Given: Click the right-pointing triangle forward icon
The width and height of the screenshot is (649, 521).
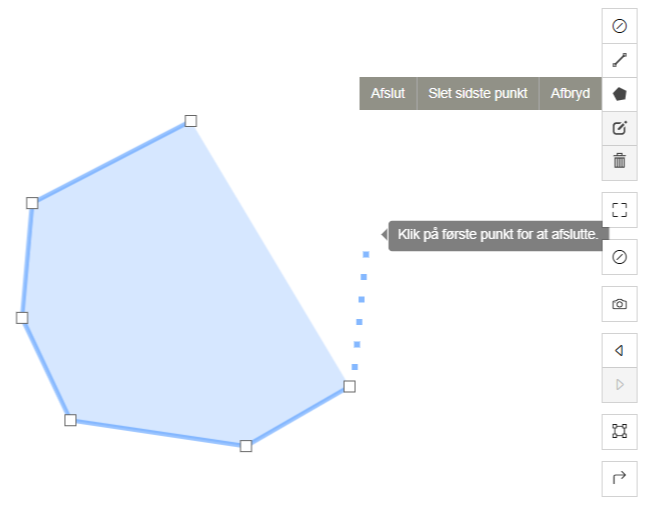Looking at the screenshot, I should 619,384.
